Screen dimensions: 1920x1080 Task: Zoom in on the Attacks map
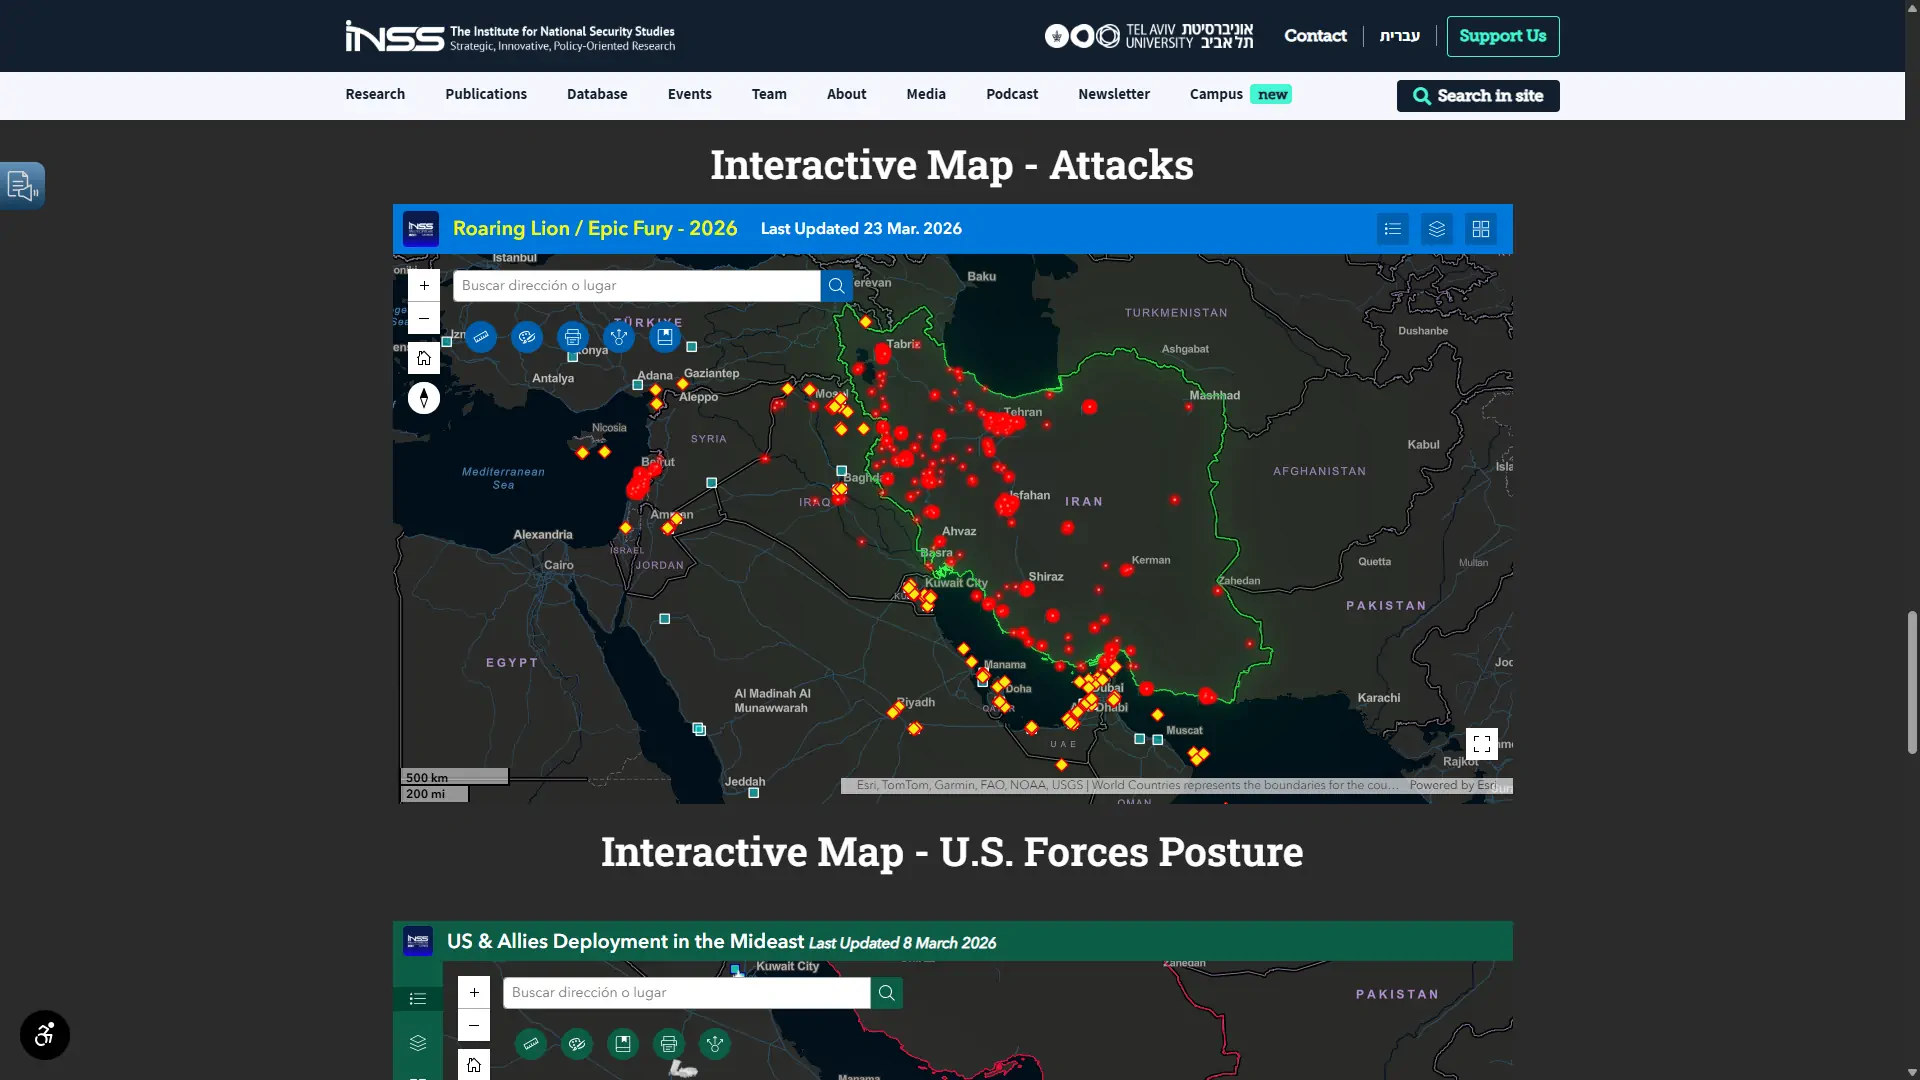pyautogui.click(x=424, y=286)
